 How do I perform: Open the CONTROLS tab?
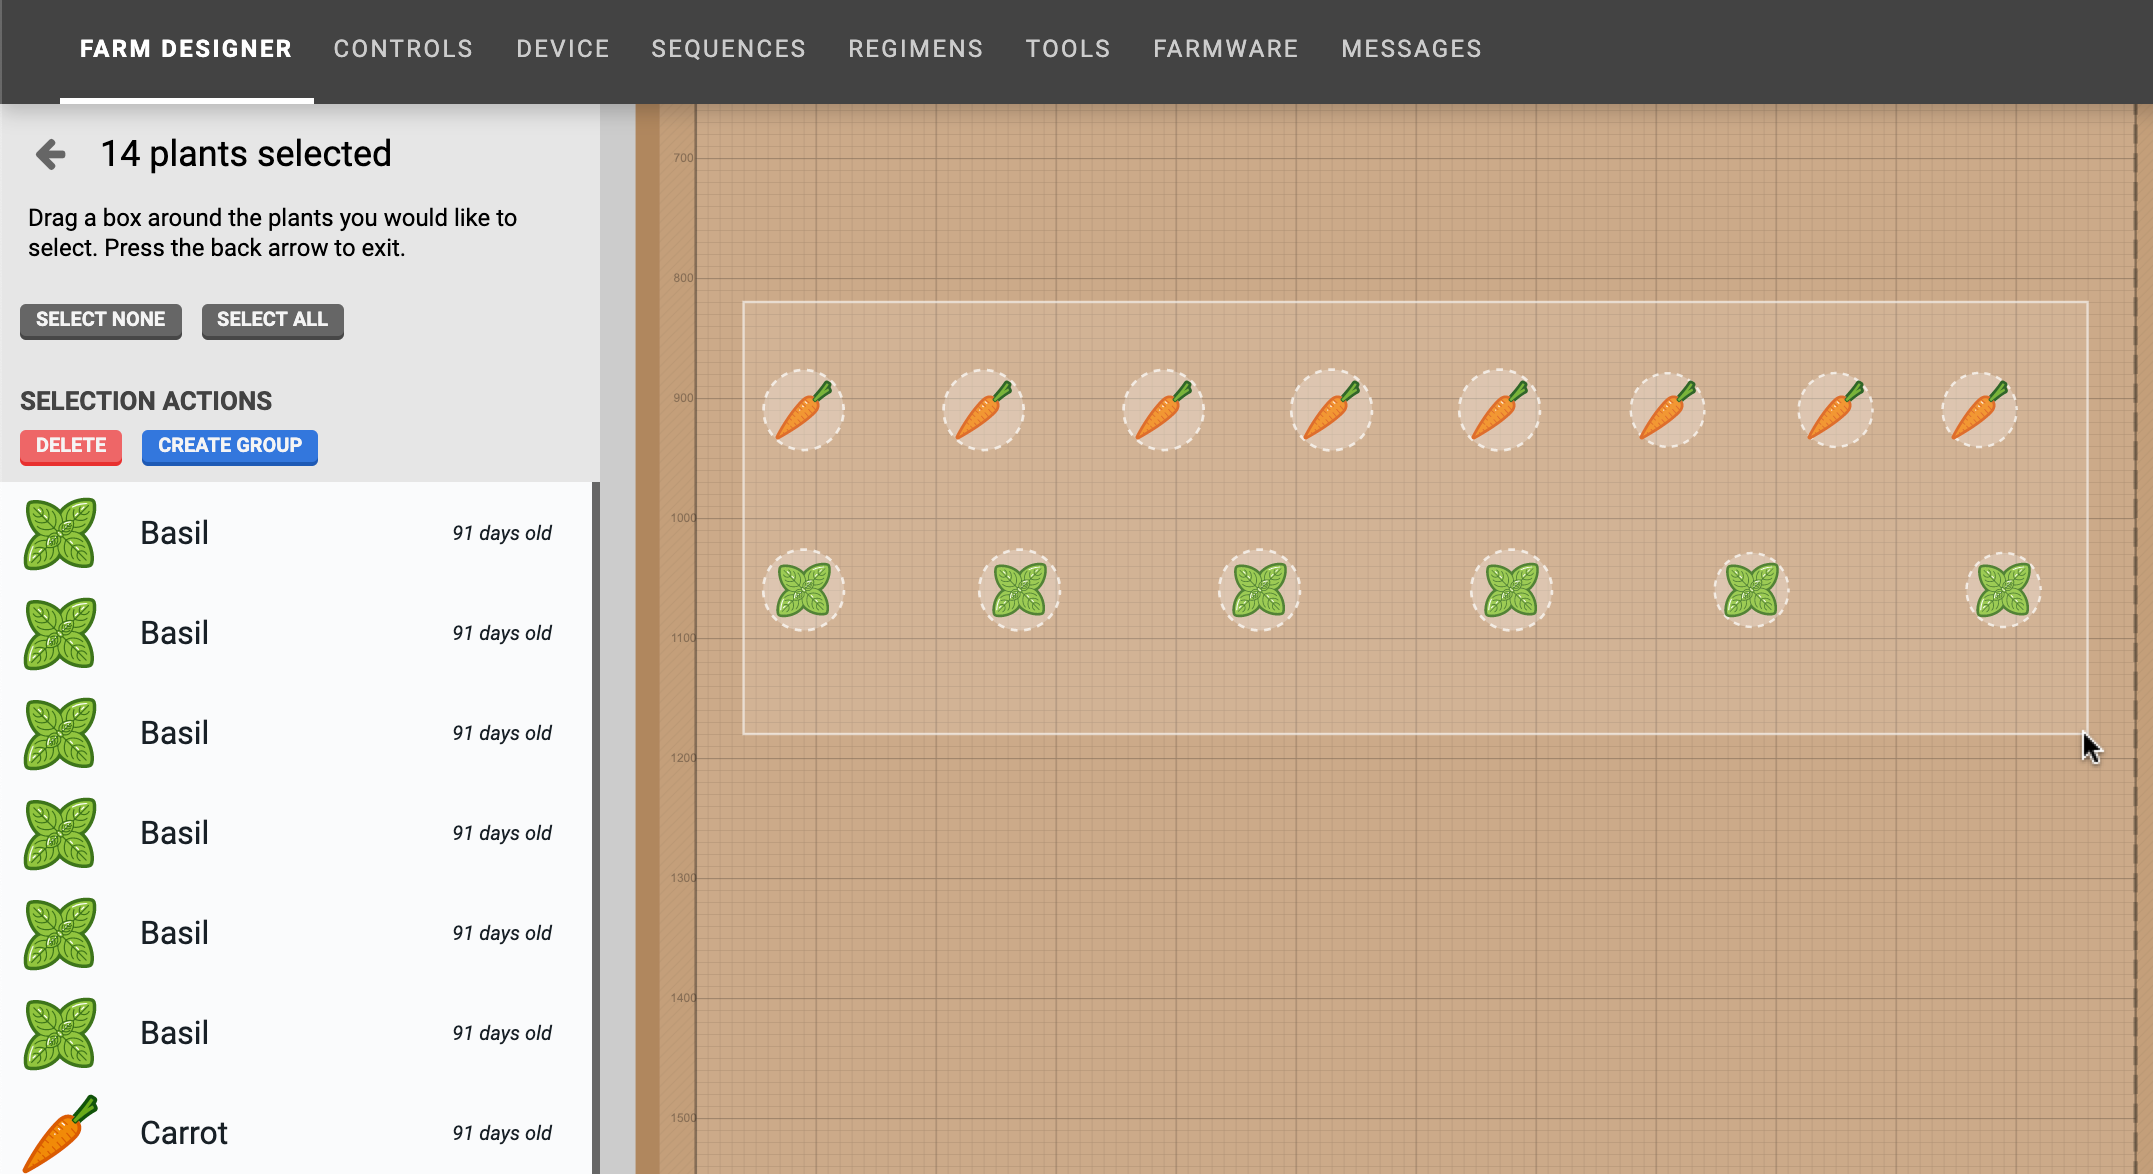[x=403, y=48]
